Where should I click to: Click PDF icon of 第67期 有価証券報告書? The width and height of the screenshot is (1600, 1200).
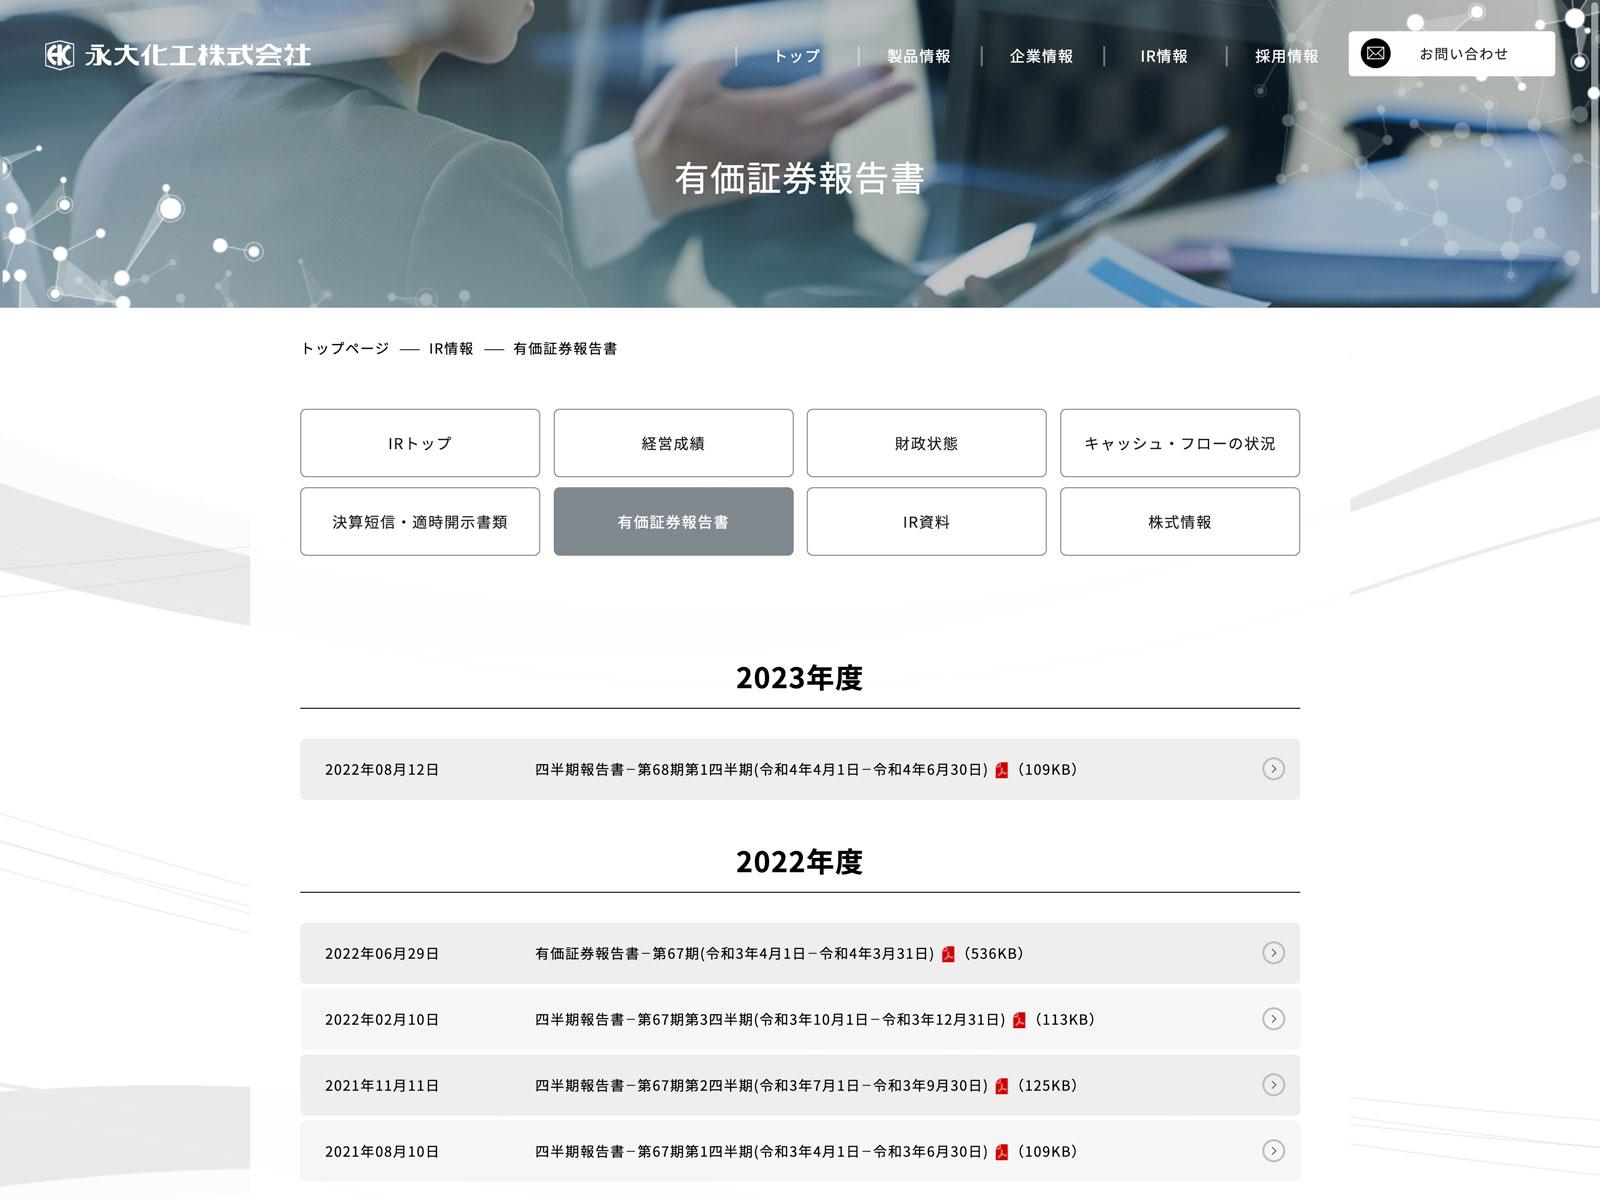click(x=948, y=954)
